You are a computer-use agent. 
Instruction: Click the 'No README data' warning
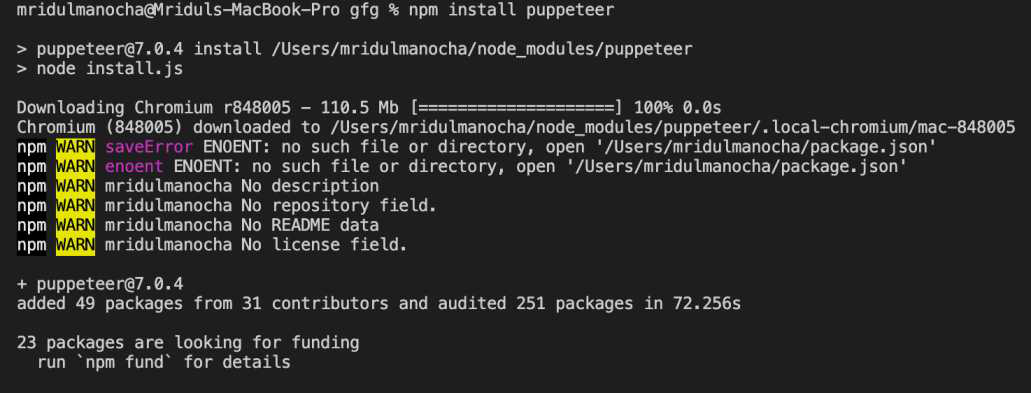pyautogui.click(x=310, y=225)
